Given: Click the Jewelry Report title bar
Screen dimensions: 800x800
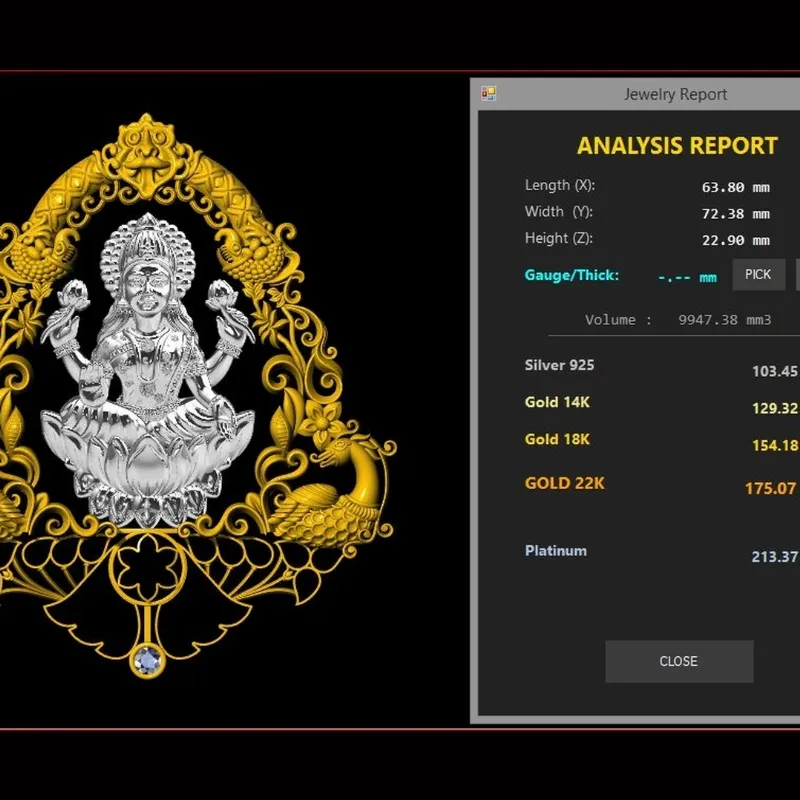Looking at the screenshot, I should tap(635, 94).
